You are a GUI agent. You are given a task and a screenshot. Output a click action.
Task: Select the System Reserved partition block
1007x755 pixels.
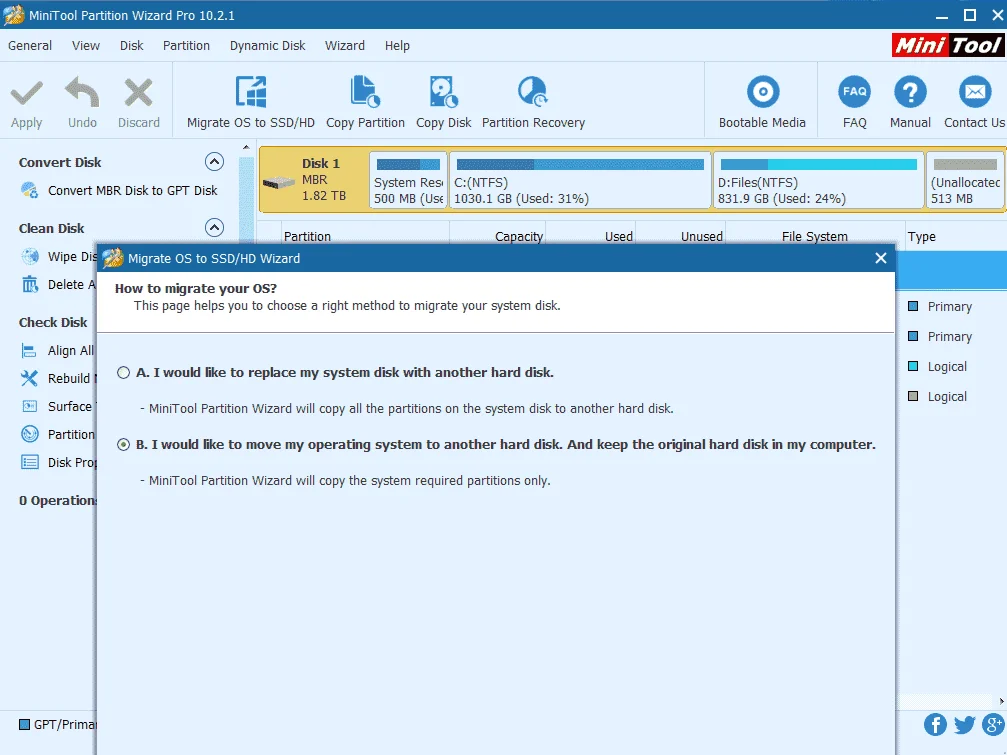tap(408, 180)
